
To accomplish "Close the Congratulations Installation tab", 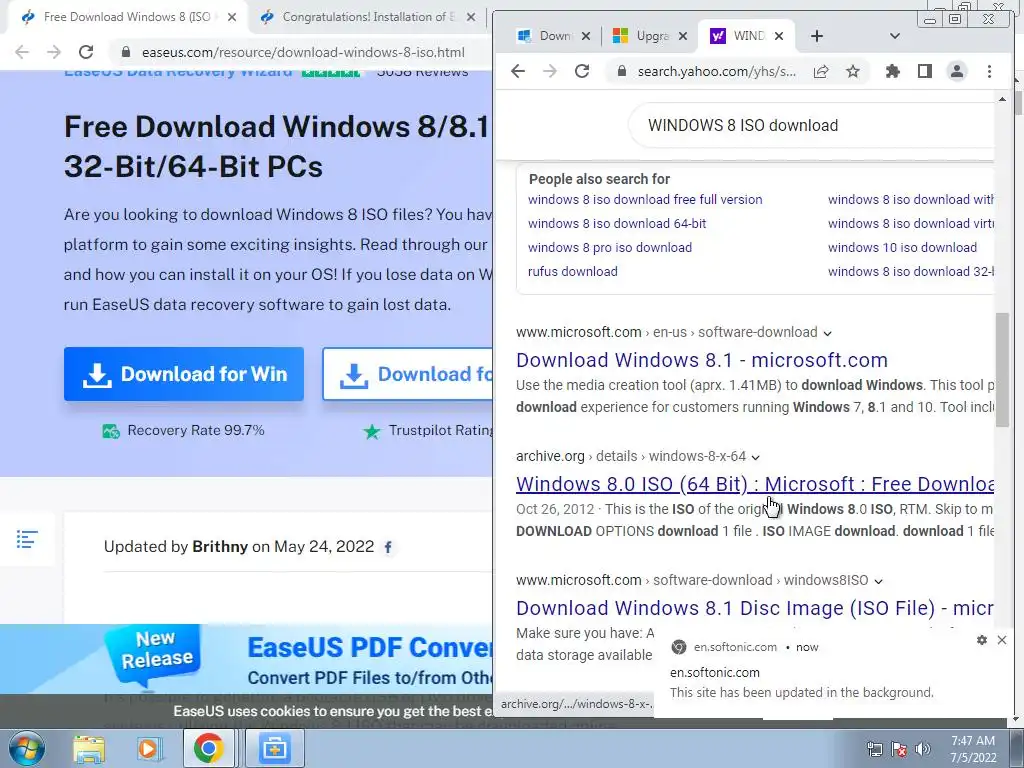I will point(471,17).
